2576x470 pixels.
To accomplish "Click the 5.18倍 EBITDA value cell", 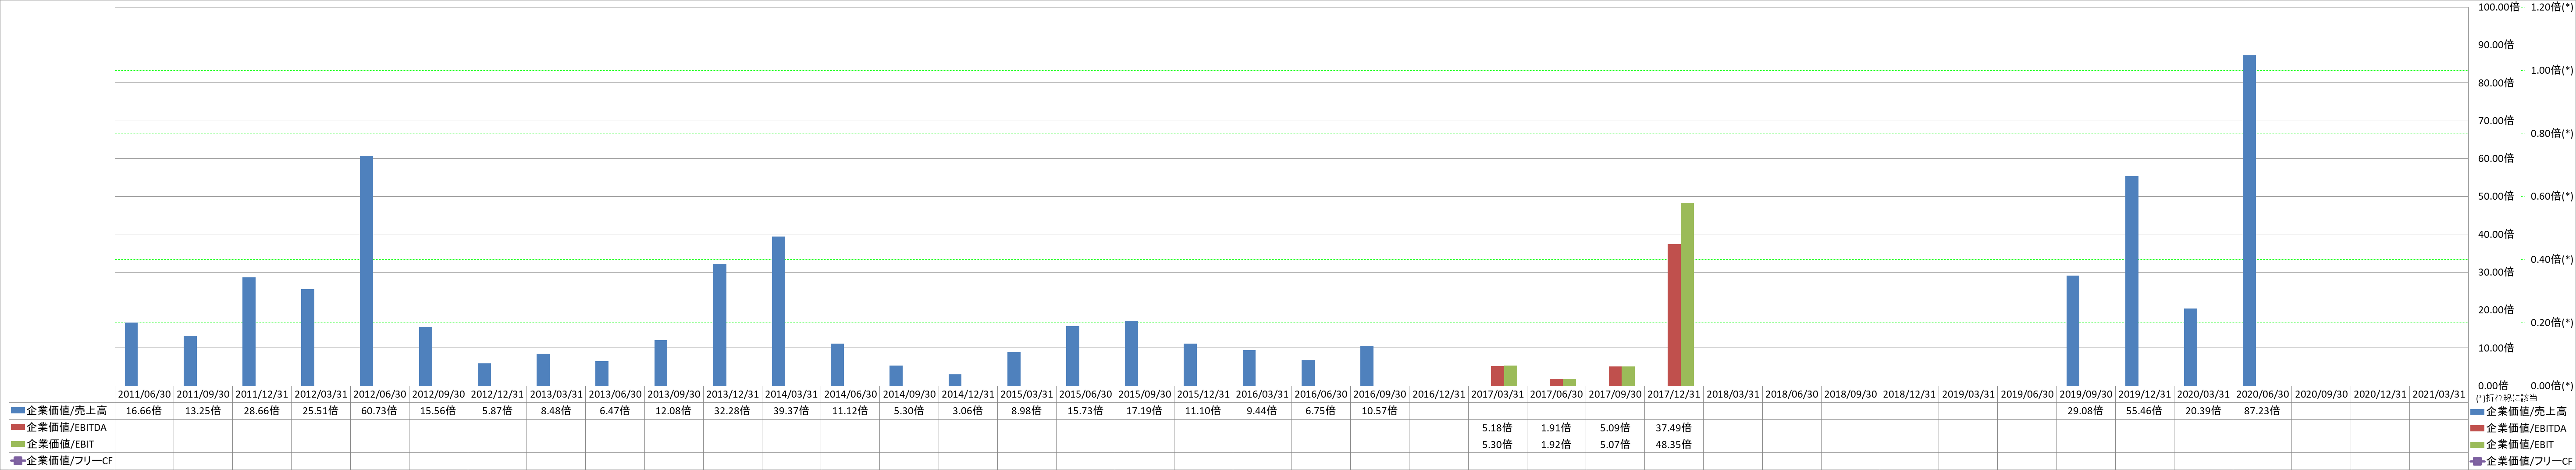I will click(1497, 427).
